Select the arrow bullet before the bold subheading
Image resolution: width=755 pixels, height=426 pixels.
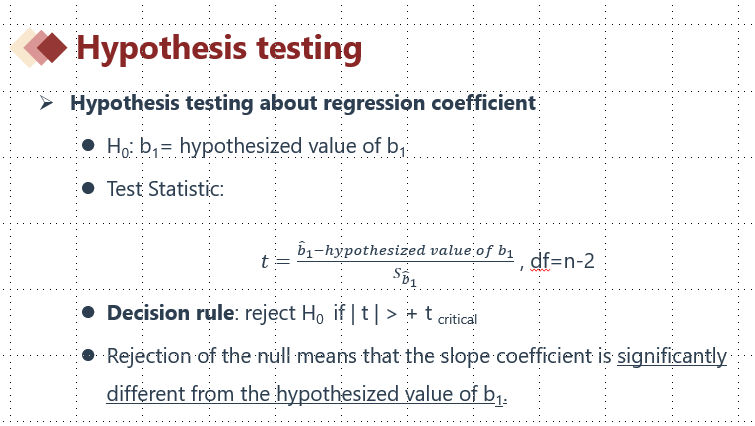point(46,104)
